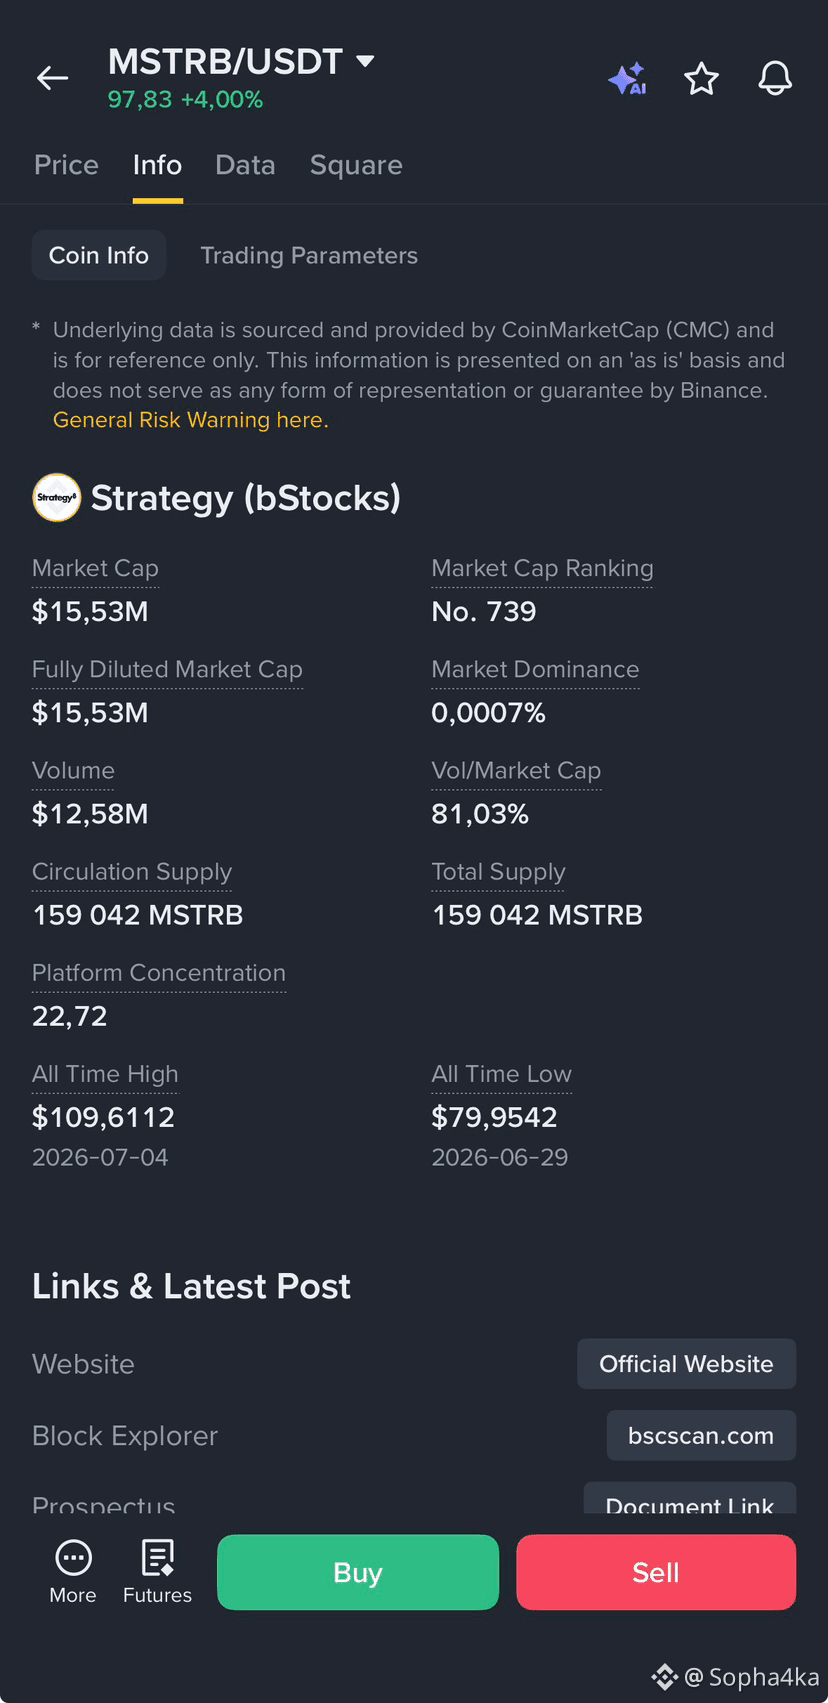This screenshot has width=828, height=1703.
Task: Add MSTRB/USDT to favorites with star
Action: pos(702,78)
